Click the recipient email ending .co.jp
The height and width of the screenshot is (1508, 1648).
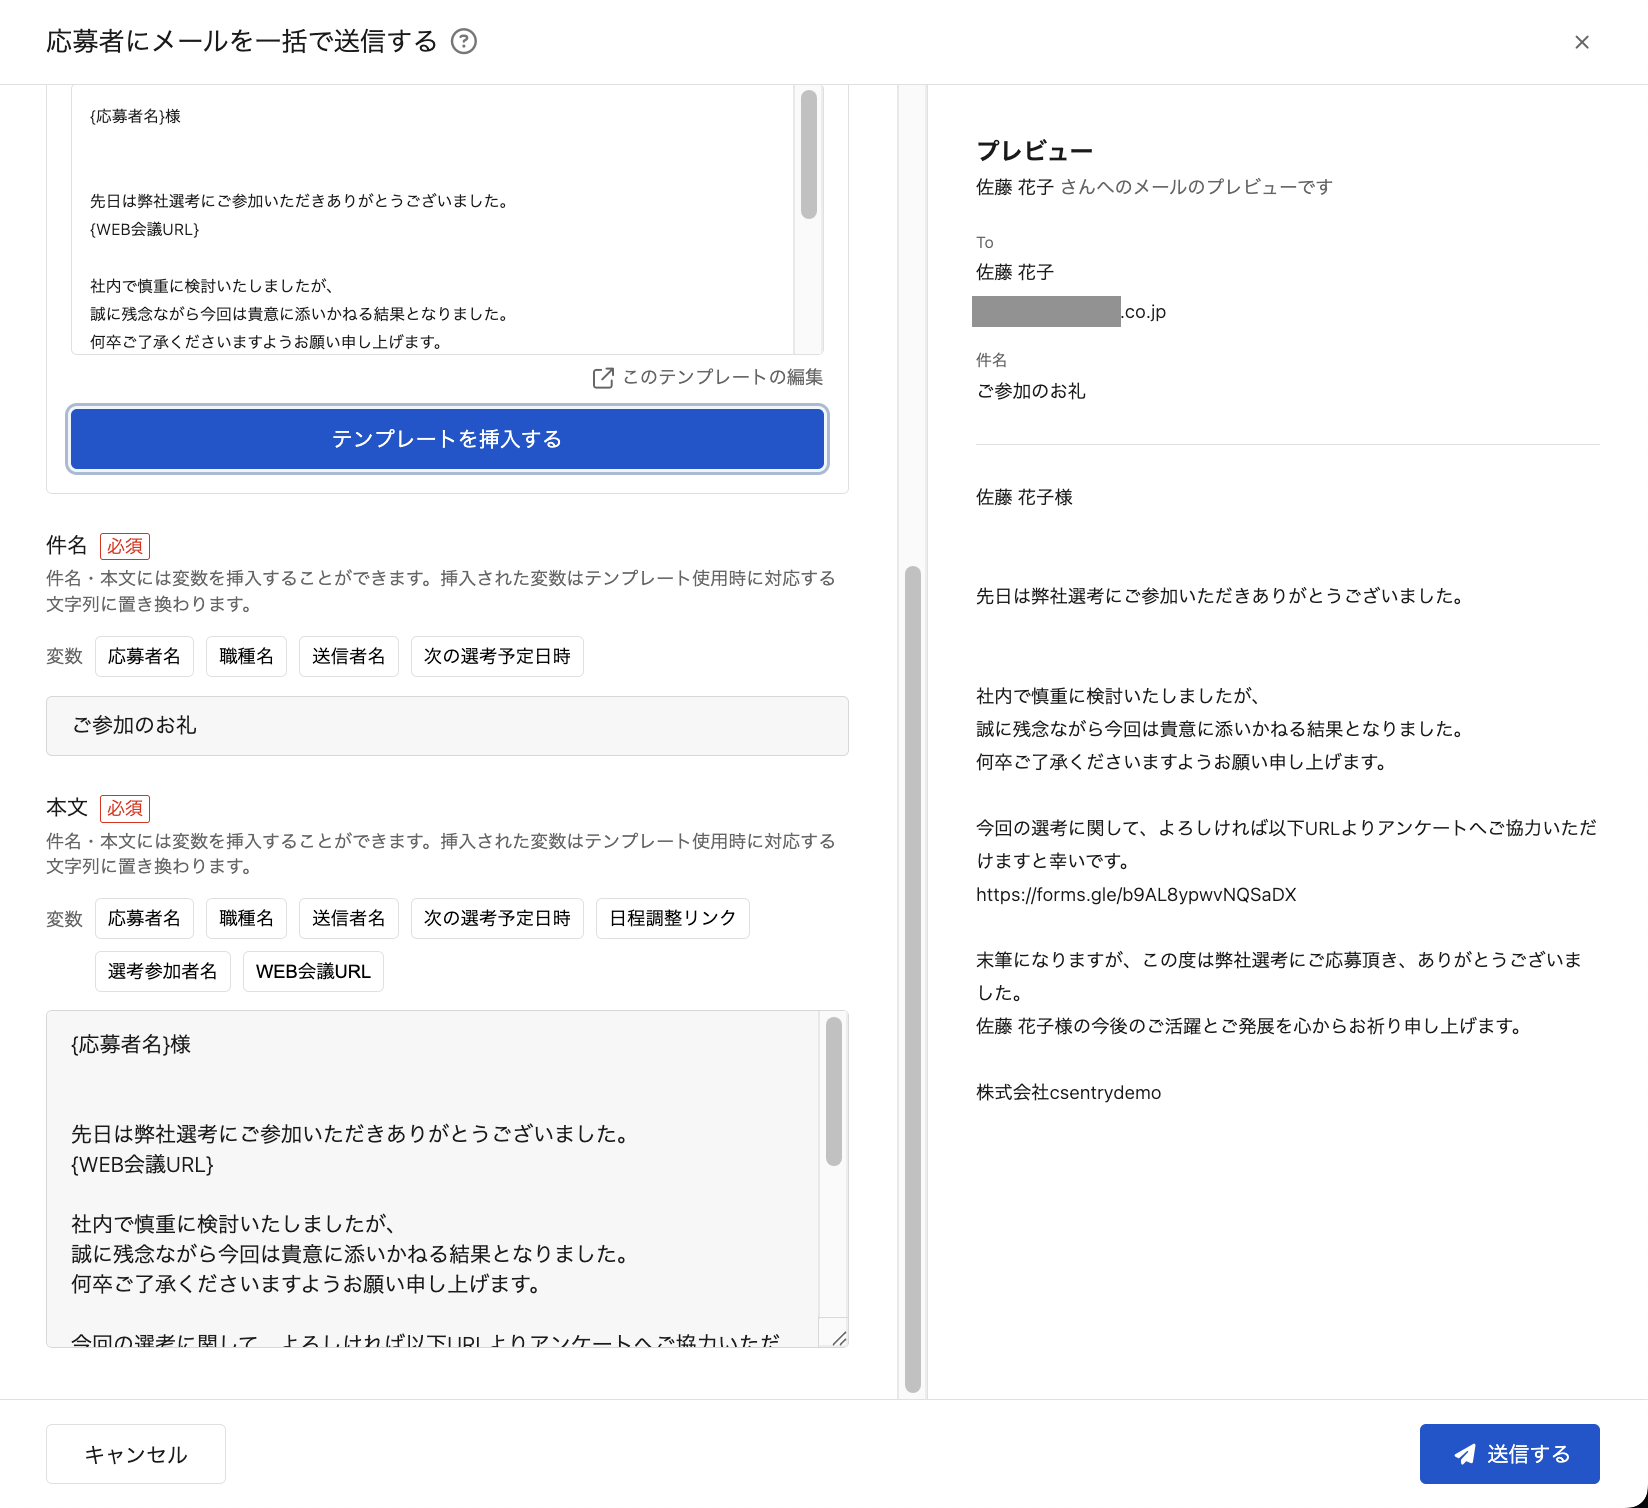1069,312
